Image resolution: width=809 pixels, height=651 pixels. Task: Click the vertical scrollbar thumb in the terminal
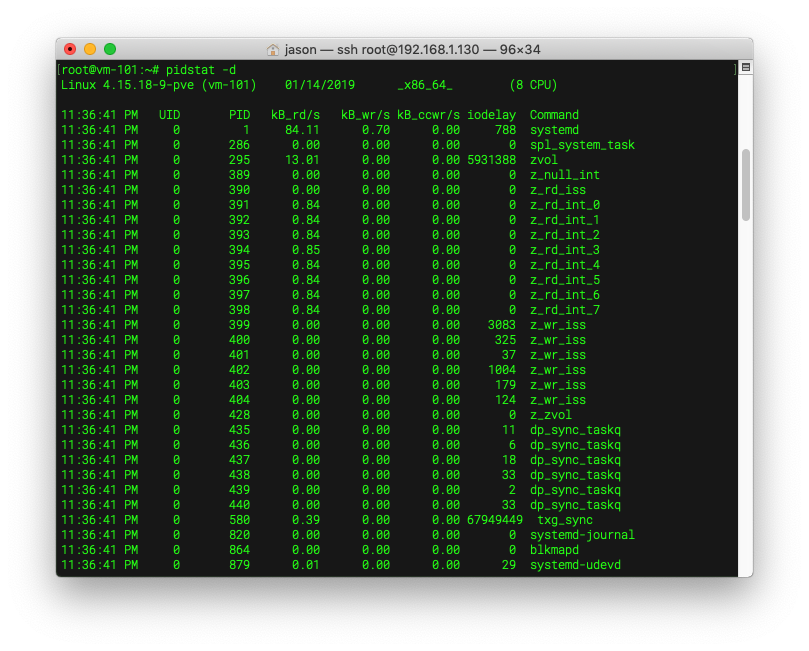tap(746, 185)
